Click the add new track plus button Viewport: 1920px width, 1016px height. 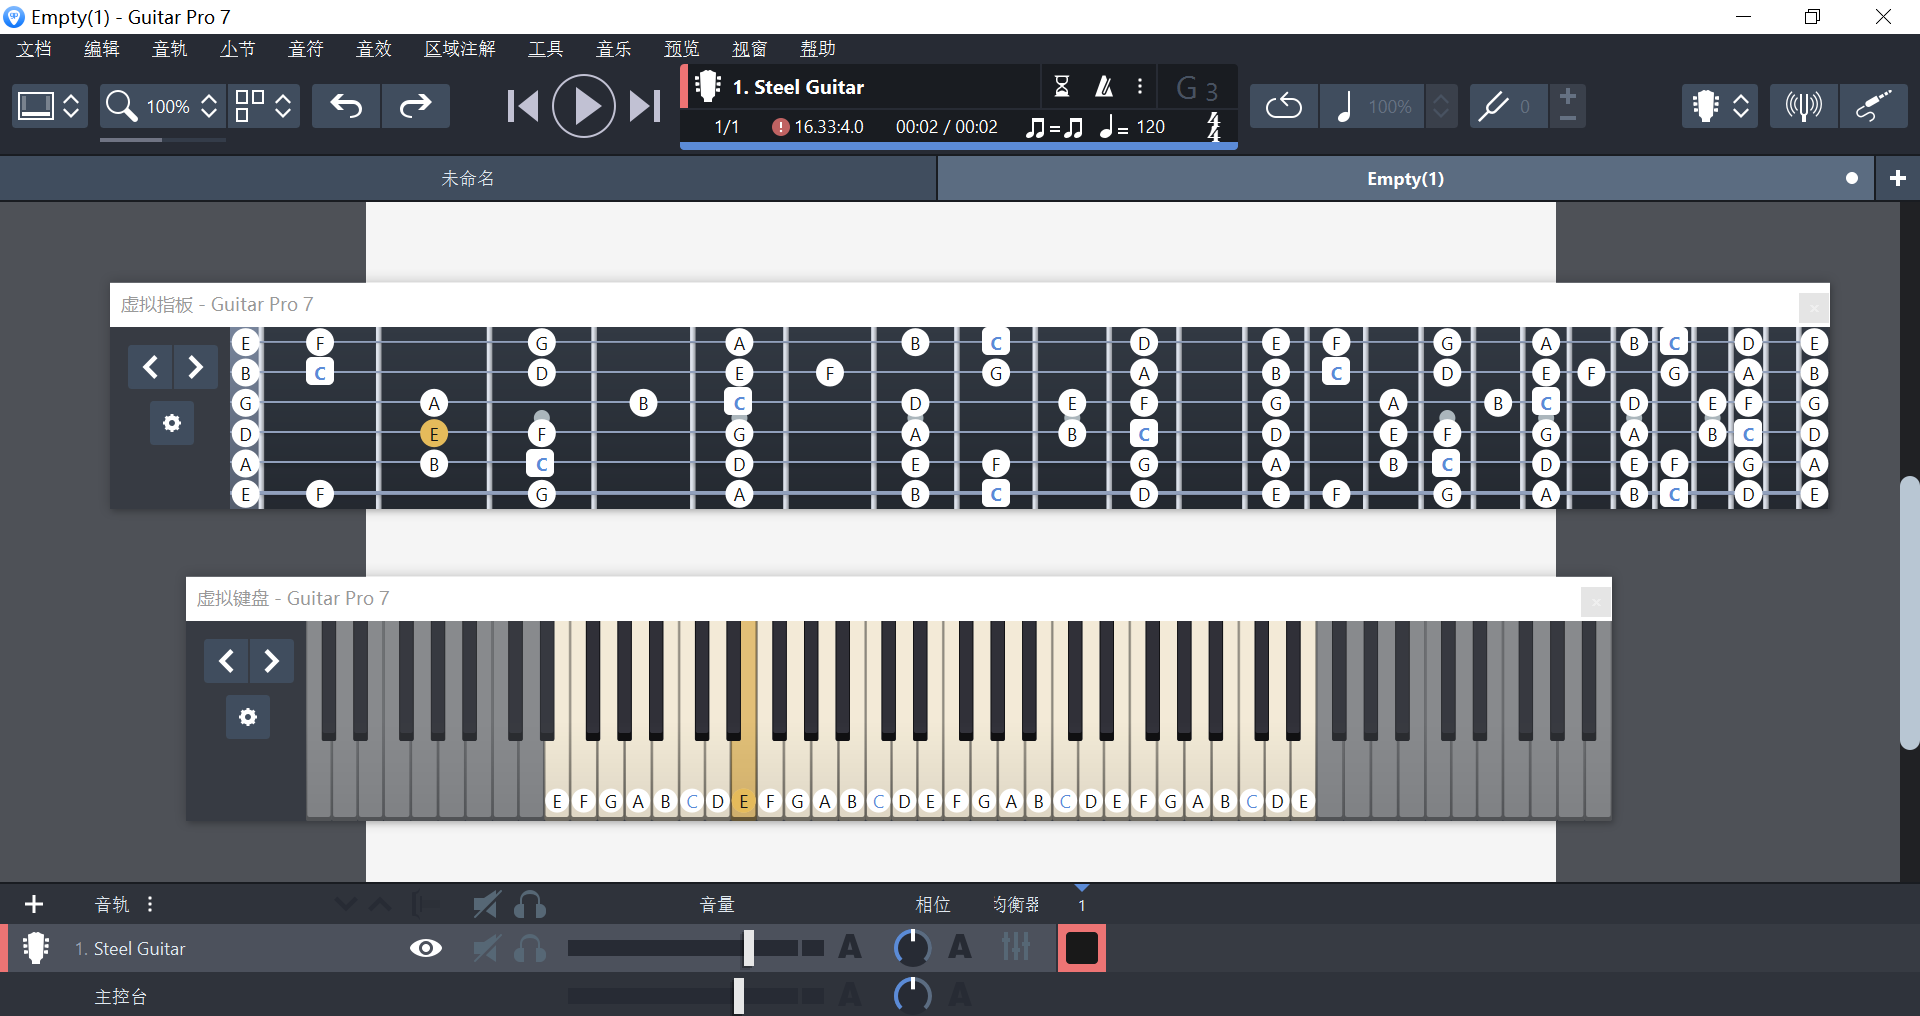[x=34, y=904]
